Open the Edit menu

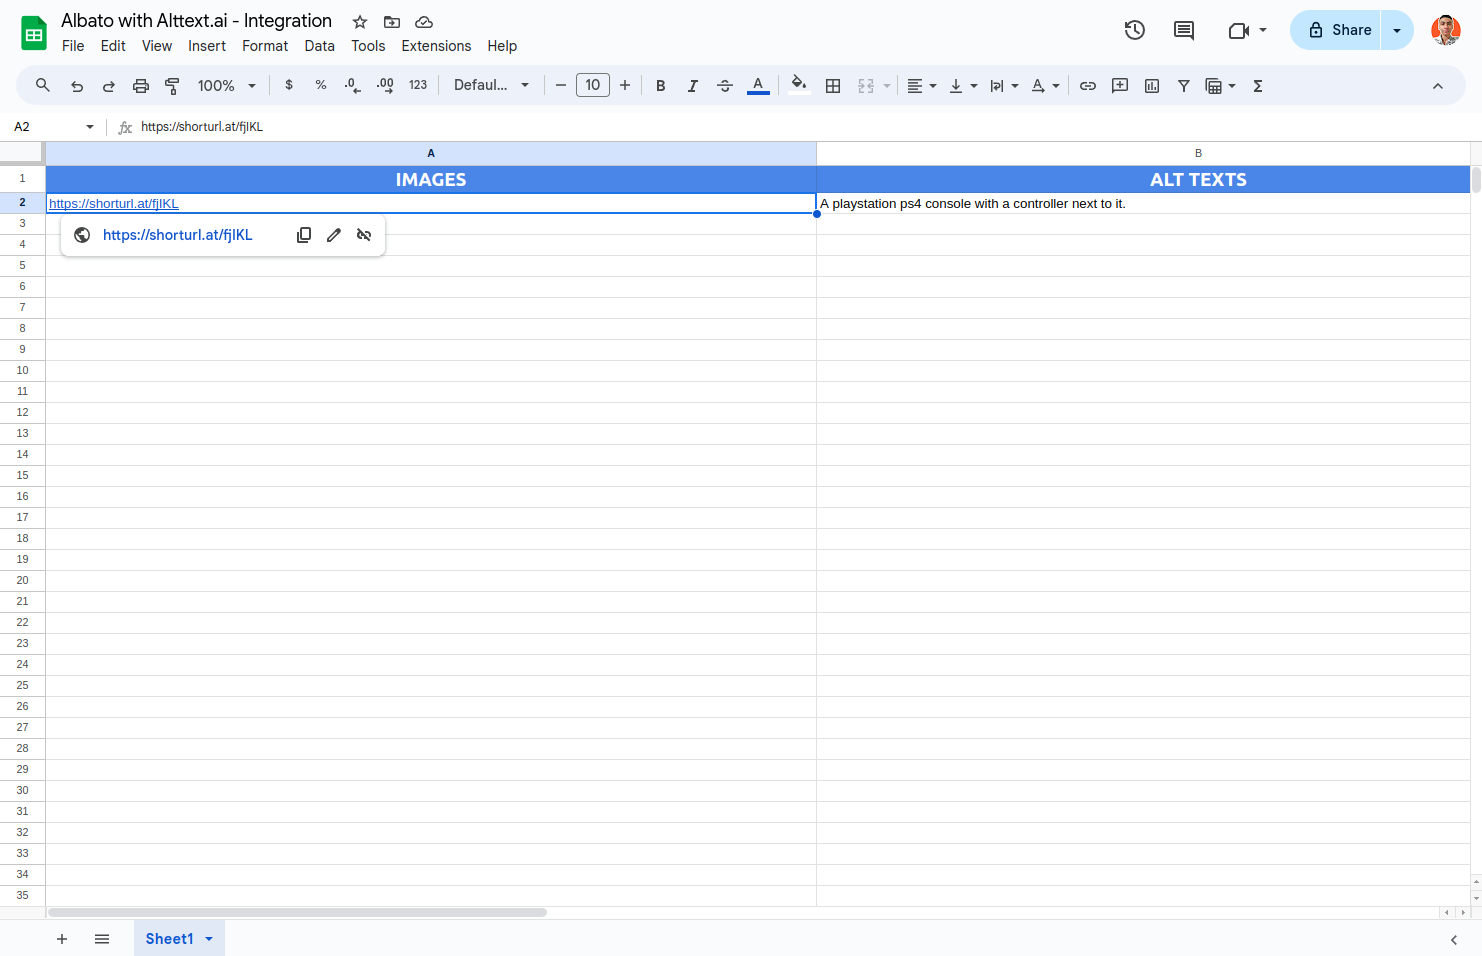[113, 46]
